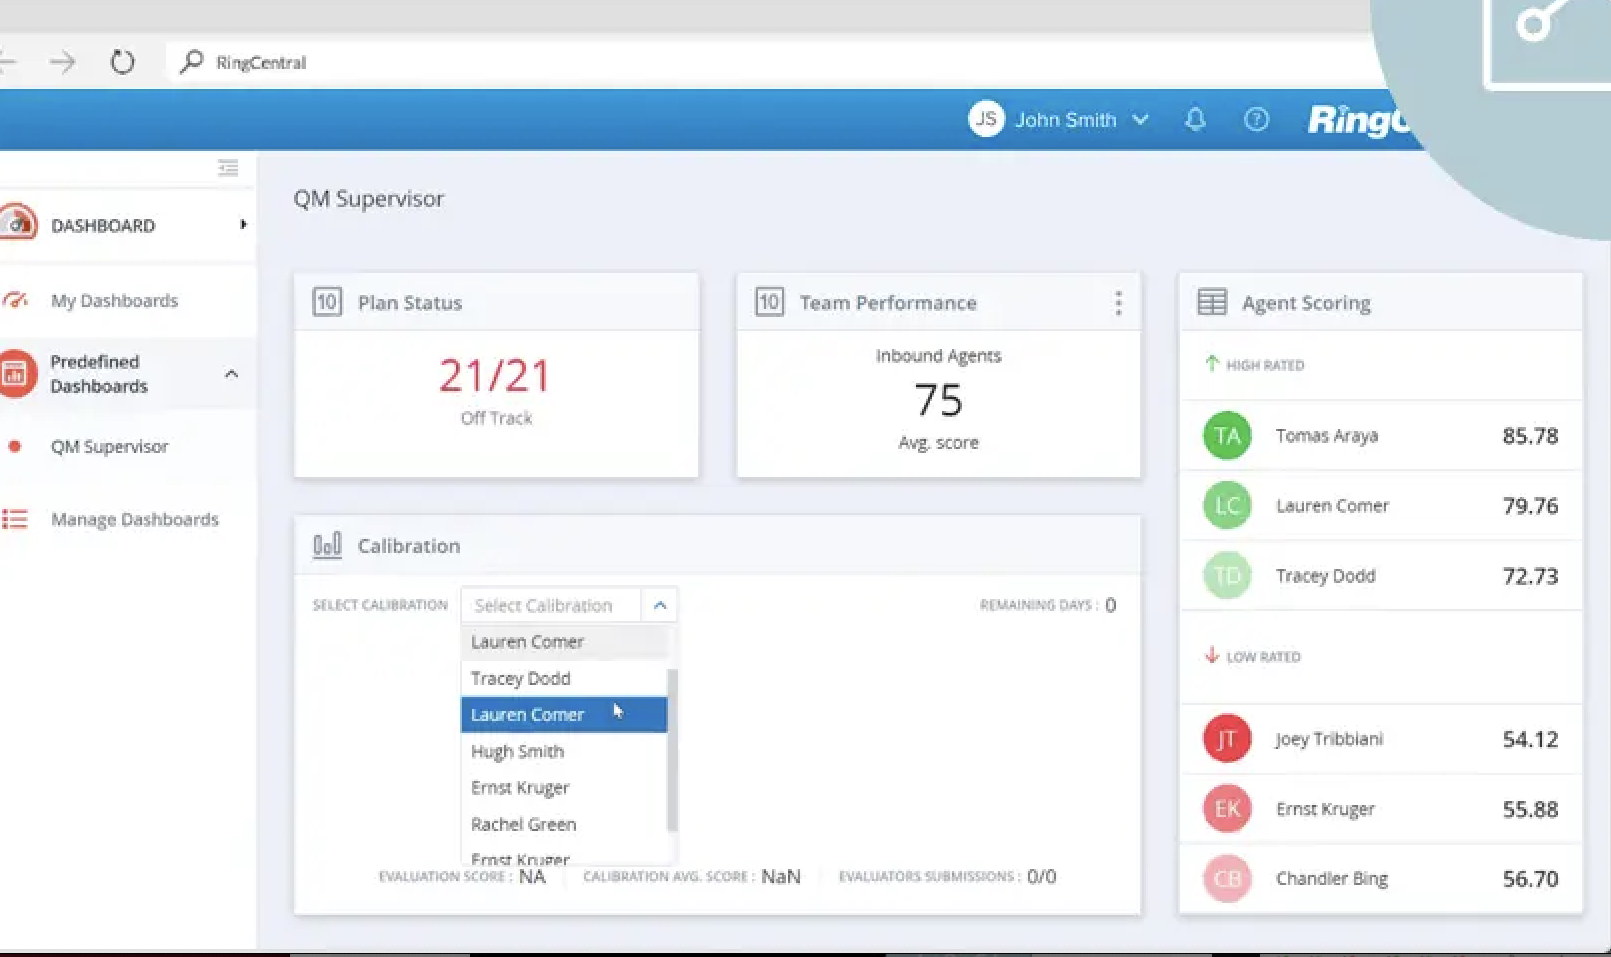Click the 85.78 score
1611x957 pixels.
1530,436
